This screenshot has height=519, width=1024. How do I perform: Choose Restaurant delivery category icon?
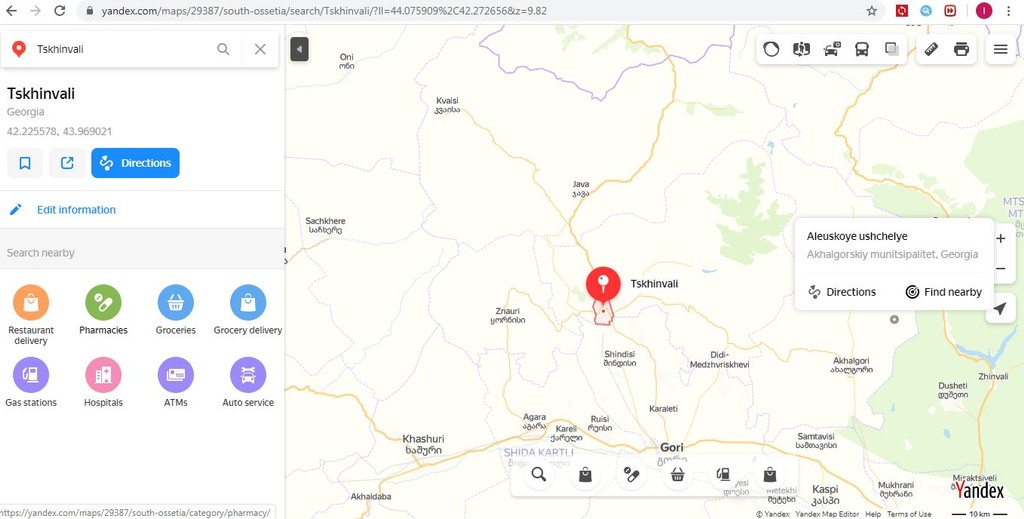tap(31, 302)
